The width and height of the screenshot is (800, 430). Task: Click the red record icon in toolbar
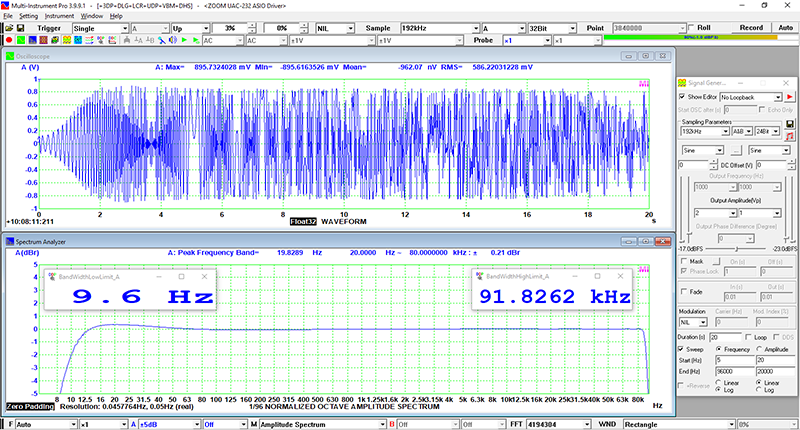point(9,41)
